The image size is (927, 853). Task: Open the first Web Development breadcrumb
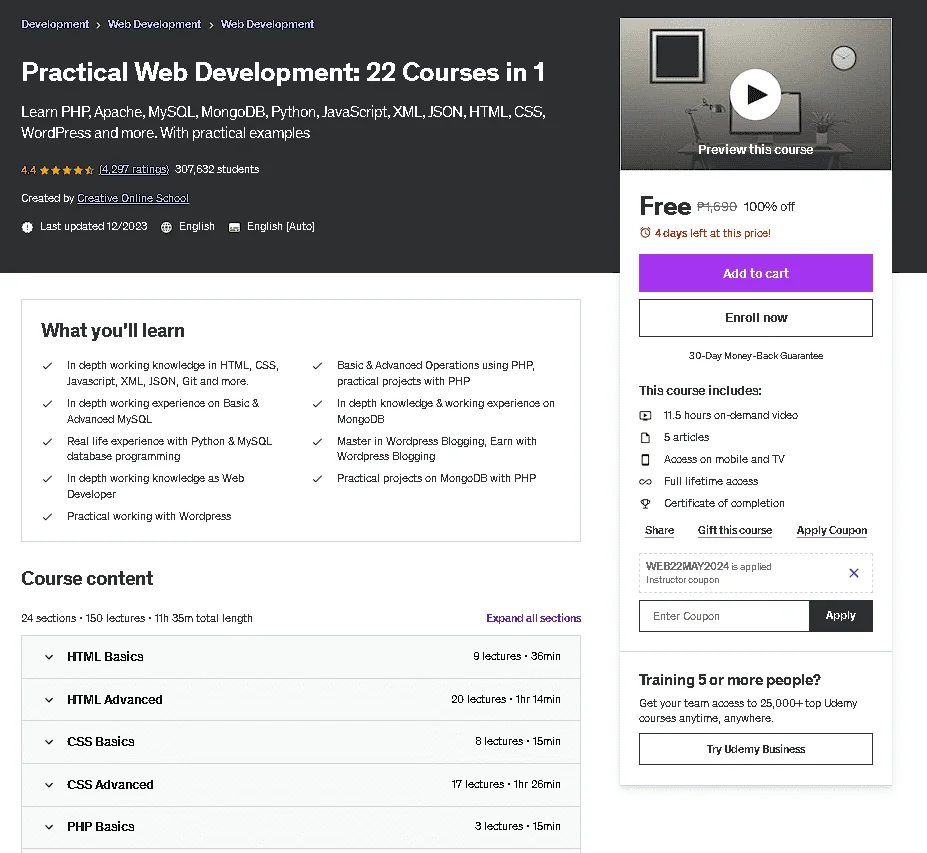(154, 24)
